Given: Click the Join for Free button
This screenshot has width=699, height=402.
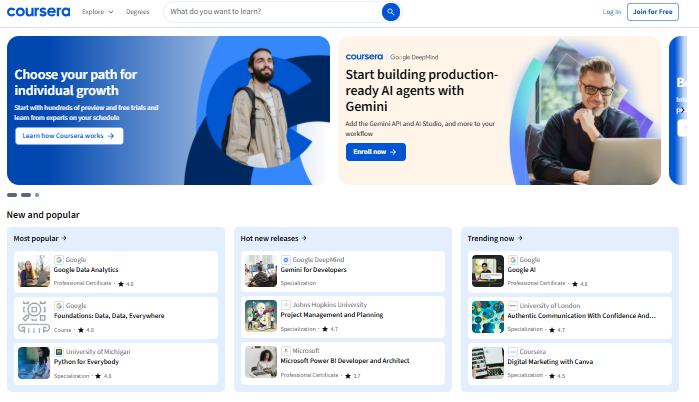Looking at the screenshot, I should tap(653, 12).
